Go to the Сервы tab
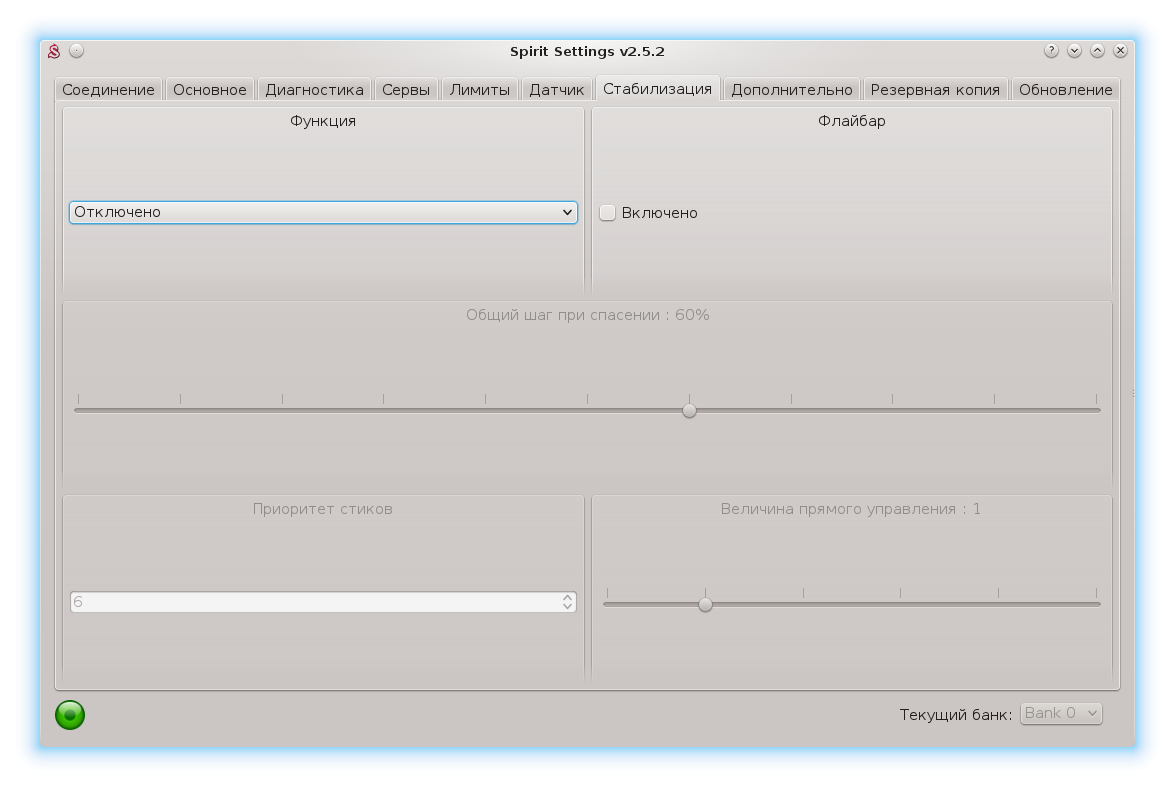 point(406,90)
